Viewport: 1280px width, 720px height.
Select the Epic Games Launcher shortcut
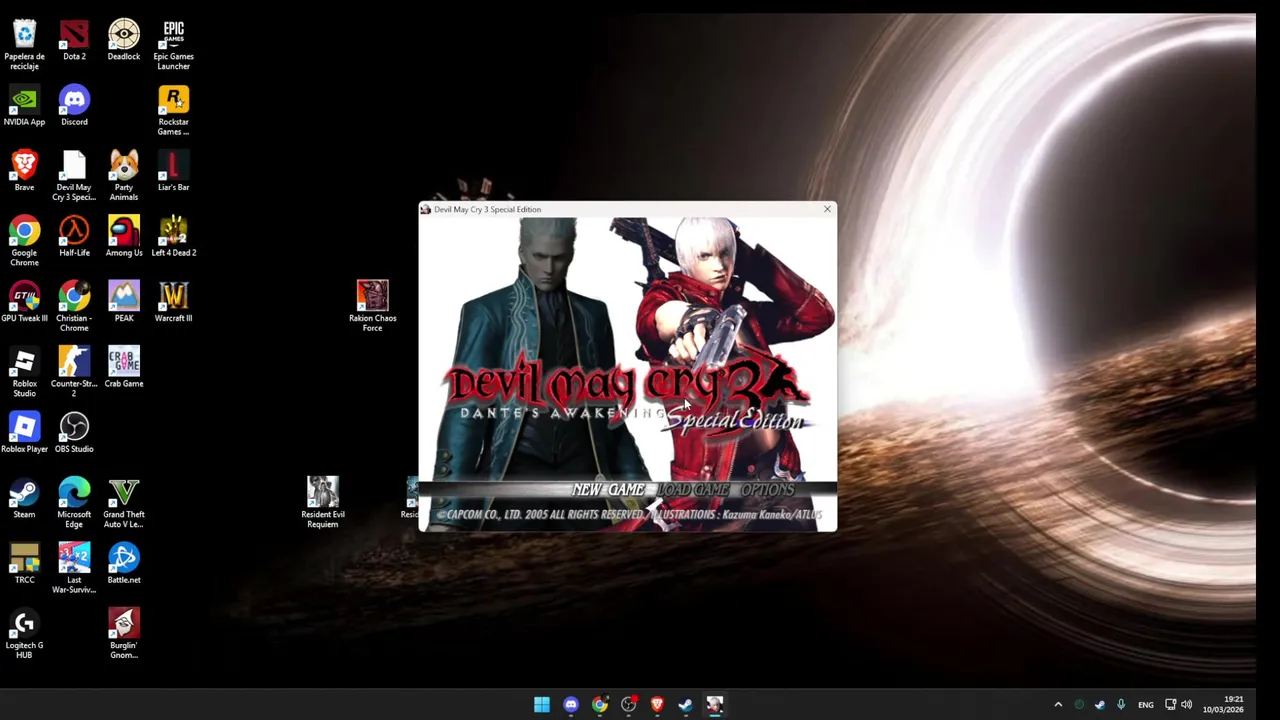173,45
